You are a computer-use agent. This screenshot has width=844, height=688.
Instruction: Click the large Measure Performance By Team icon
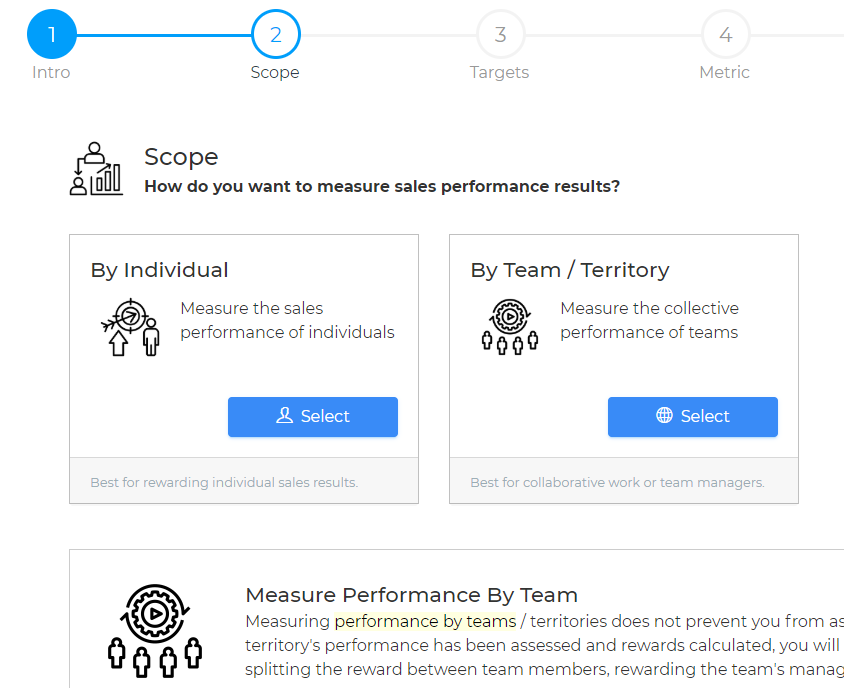pos(155,627)
